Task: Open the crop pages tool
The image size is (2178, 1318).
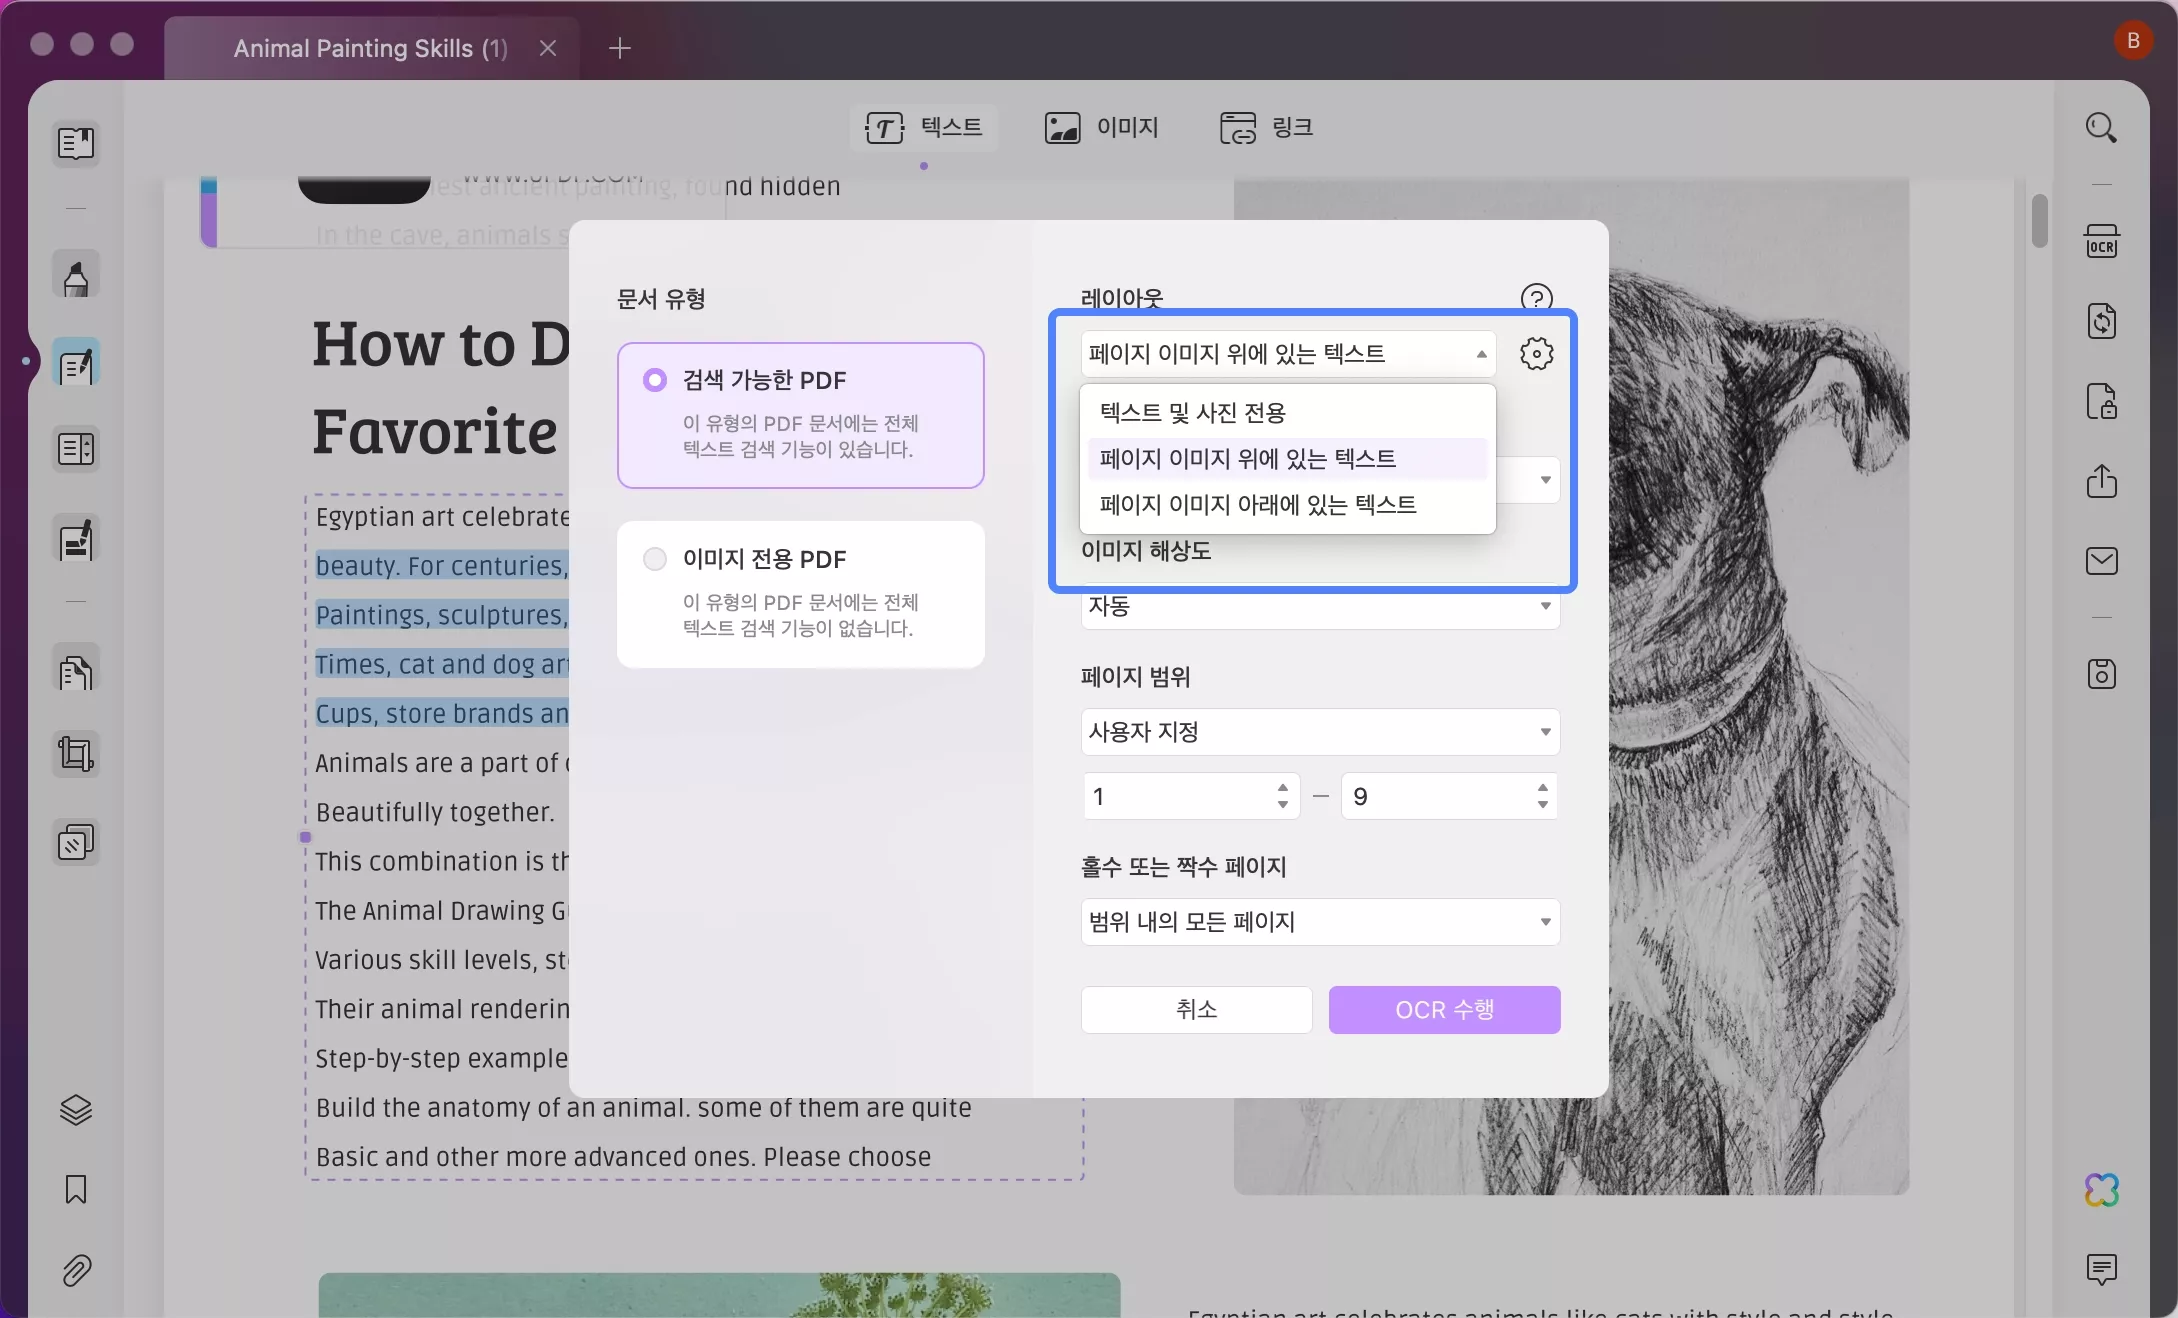Action: [x=76, y=754]
